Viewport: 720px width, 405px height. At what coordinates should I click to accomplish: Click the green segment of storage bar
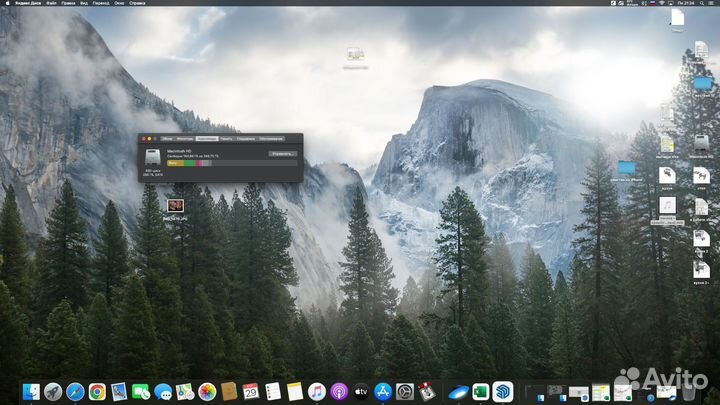189,163
